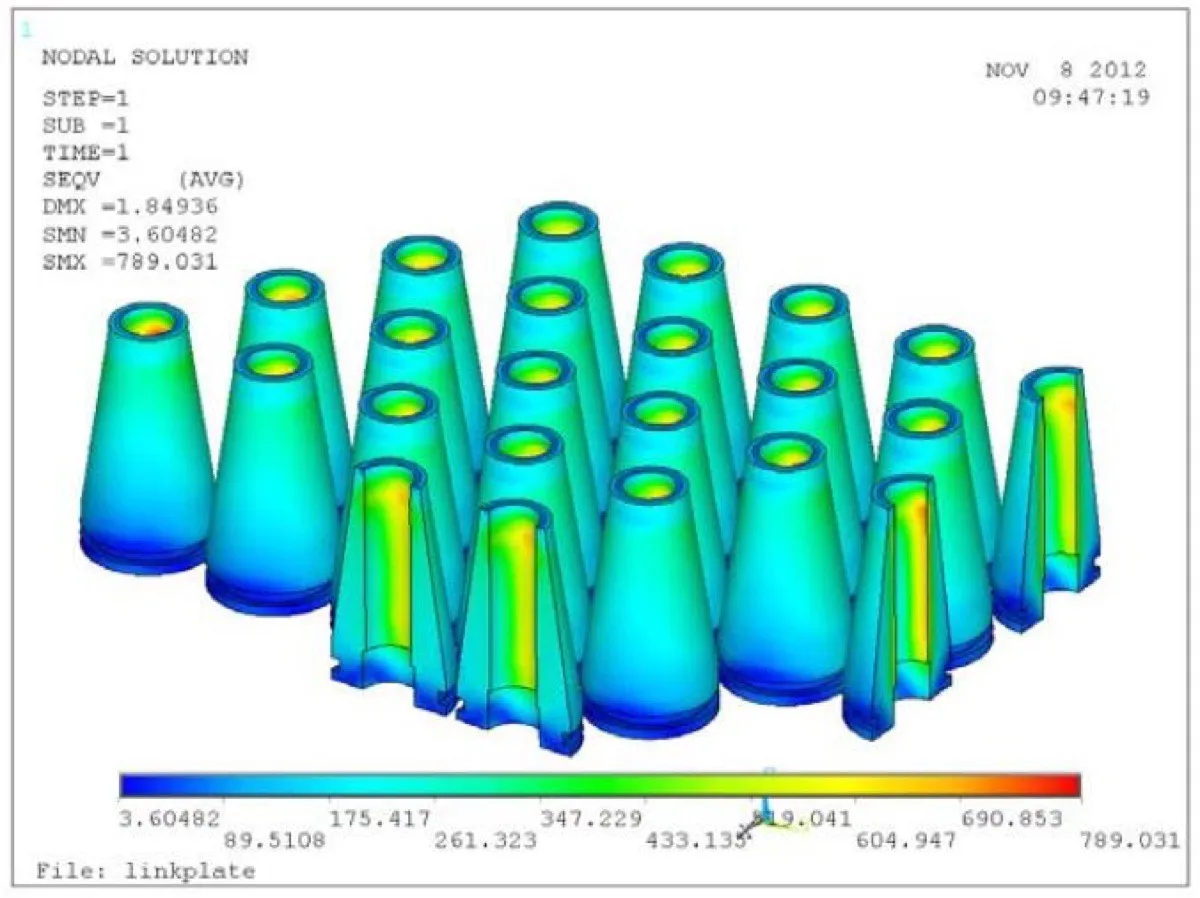
Task: Click the NODAL SOLUTION title text
Action: (x=144, y=57)
